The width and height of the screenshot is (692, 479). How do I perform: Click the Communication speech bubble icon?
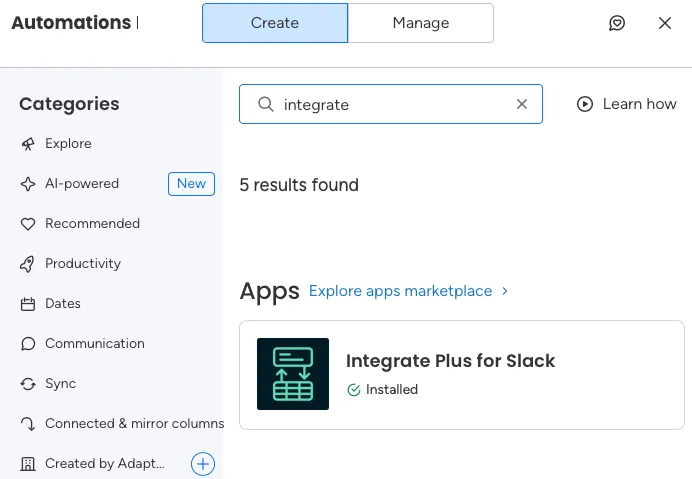tap(28, 344)
